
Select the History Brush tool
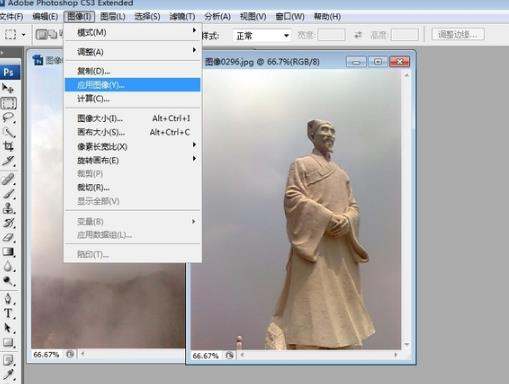pos(8,223)
